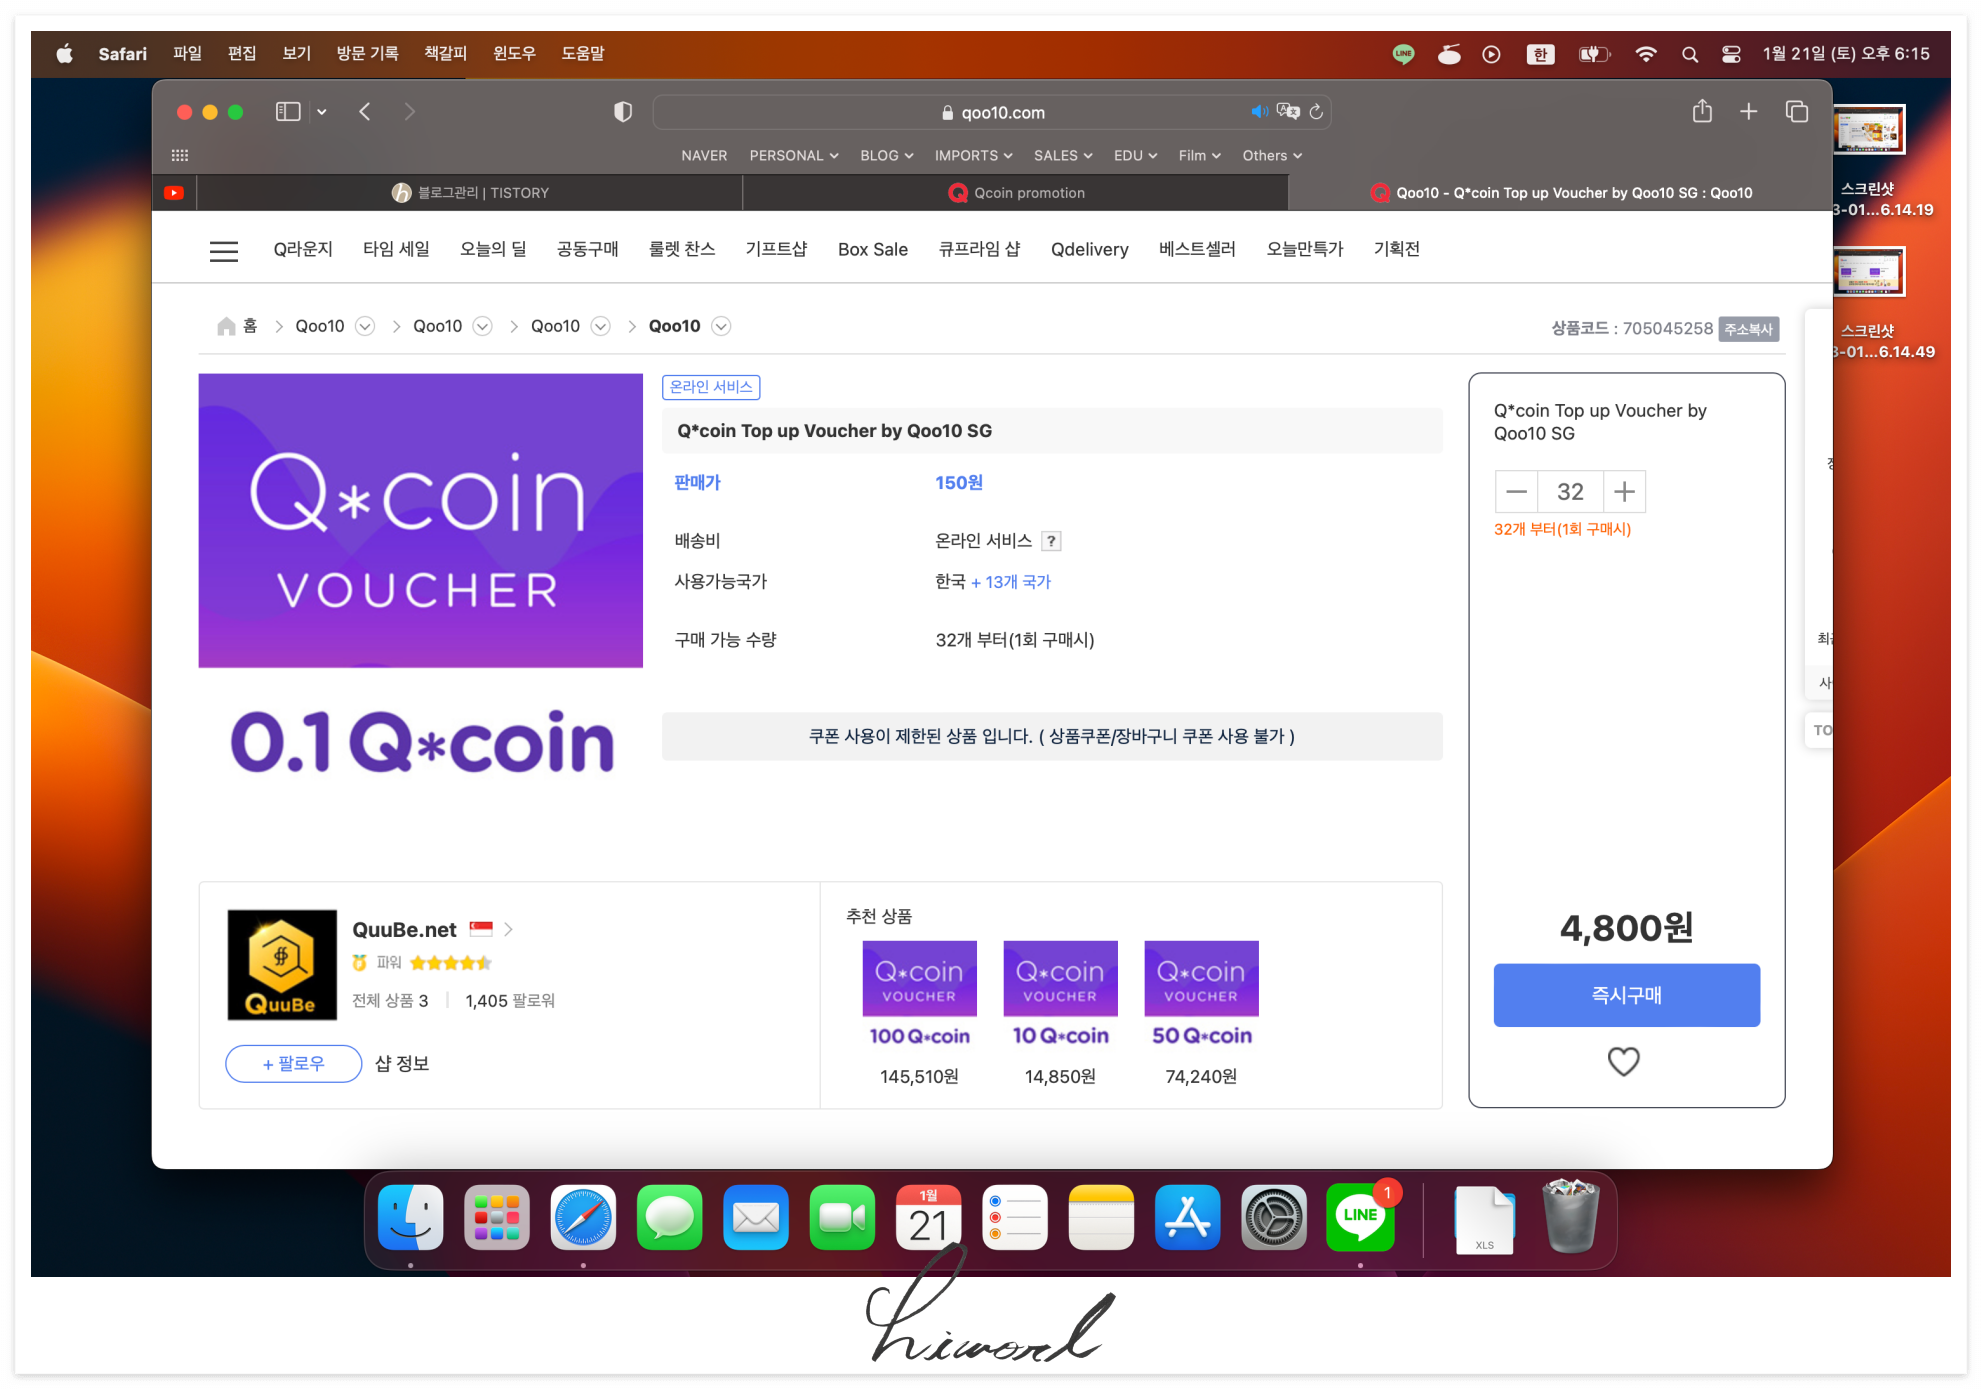This screenshot has width=1982, height=1389.
Task: Switch to the Qcoin promotion tab
Action: [x=1016, y=193]
